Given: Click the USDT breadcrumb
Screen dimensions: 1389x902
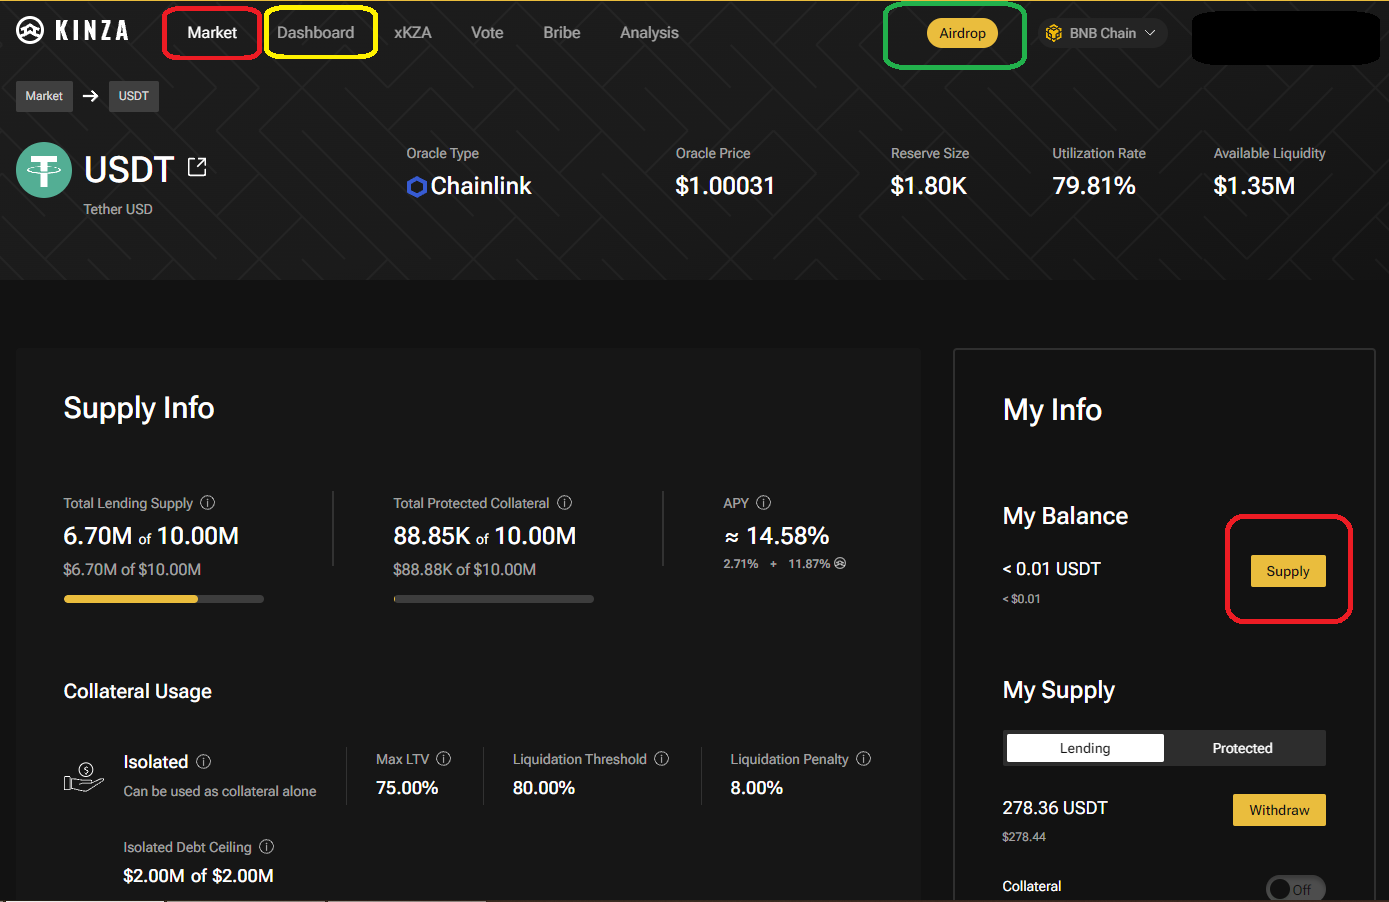Looking at the screenshot, I should [133, 96].
